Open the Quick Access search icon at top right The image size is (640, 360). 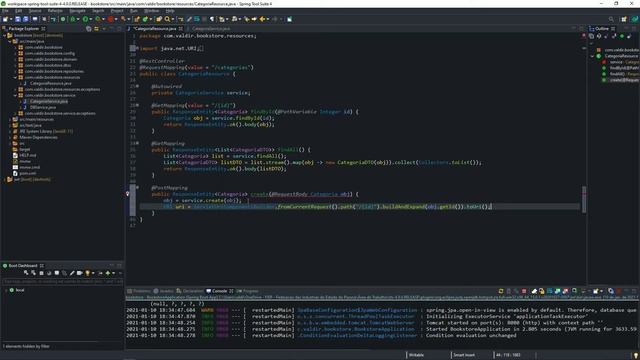(x=611, y=19)
